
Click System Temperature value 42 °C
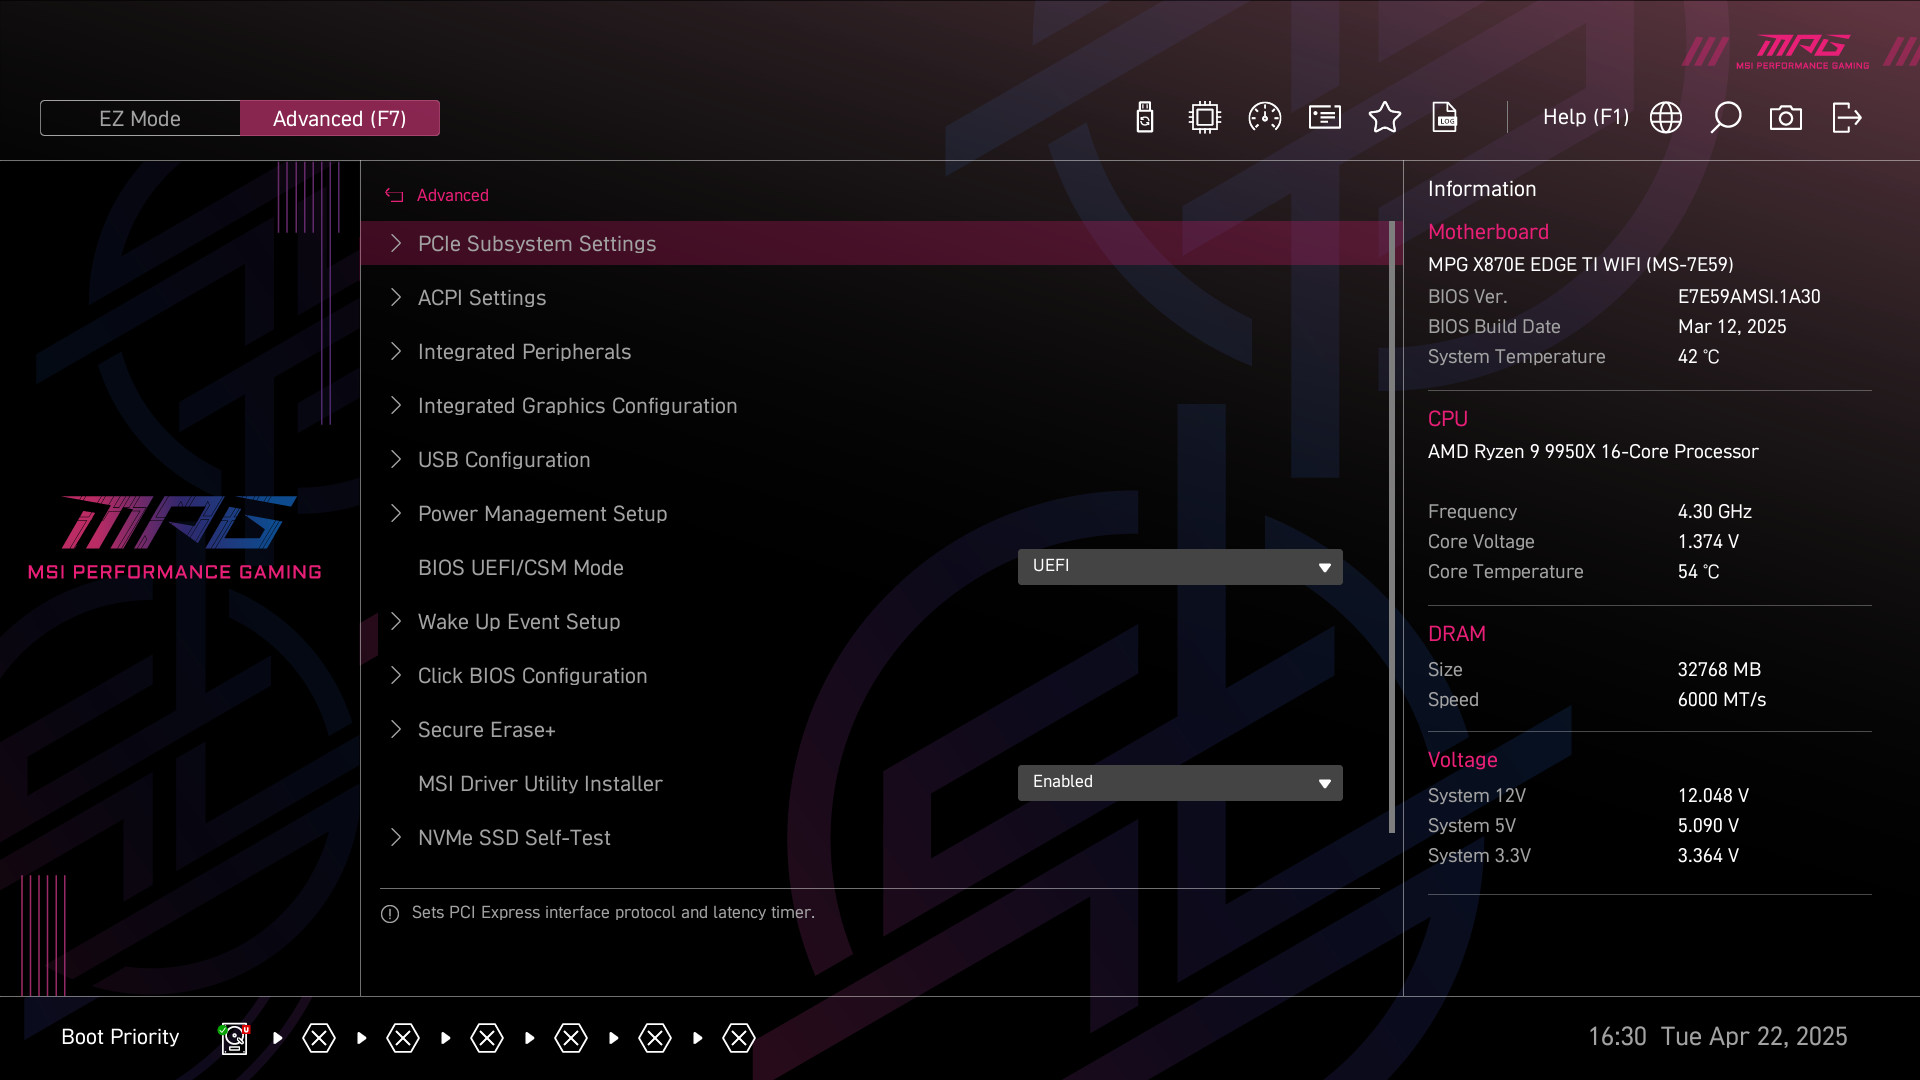click(1698, 357)
